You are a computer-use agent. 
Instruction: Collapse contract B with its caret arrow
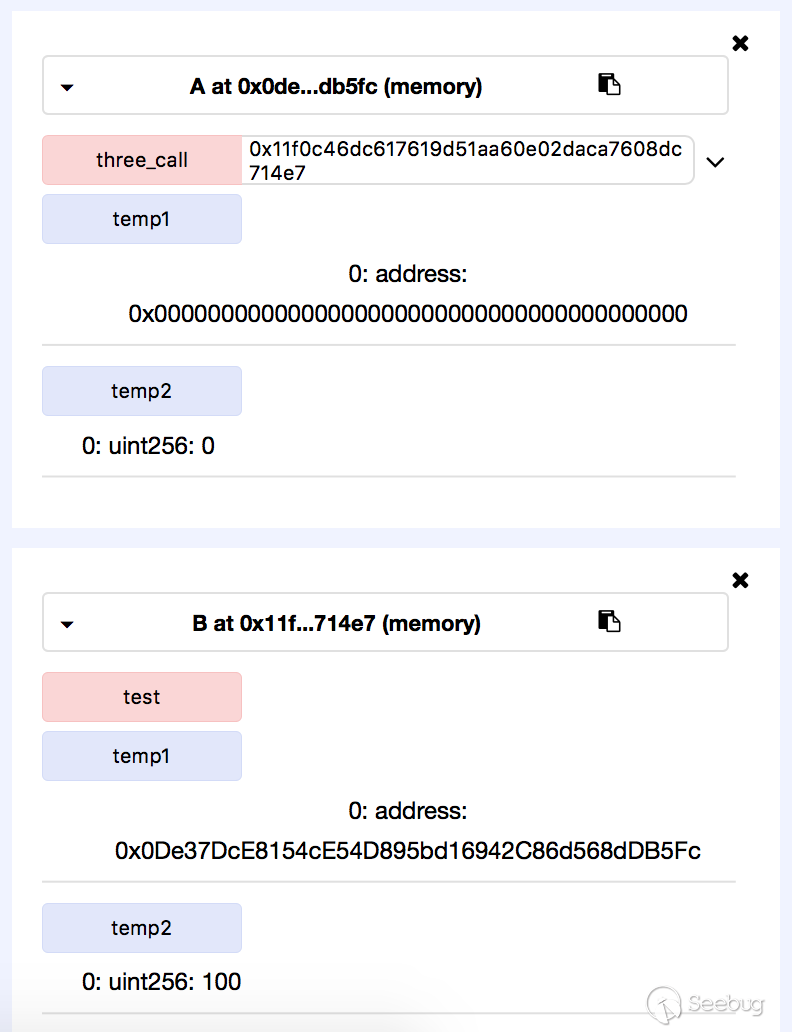67,624
